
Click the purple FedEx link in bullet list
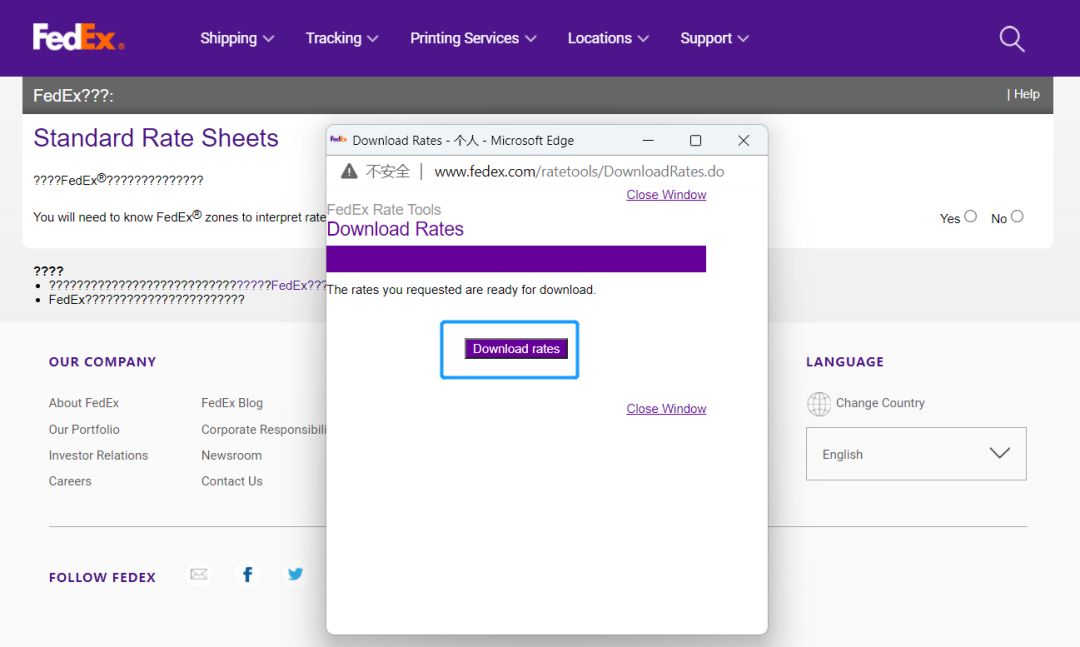pos(282,285)
